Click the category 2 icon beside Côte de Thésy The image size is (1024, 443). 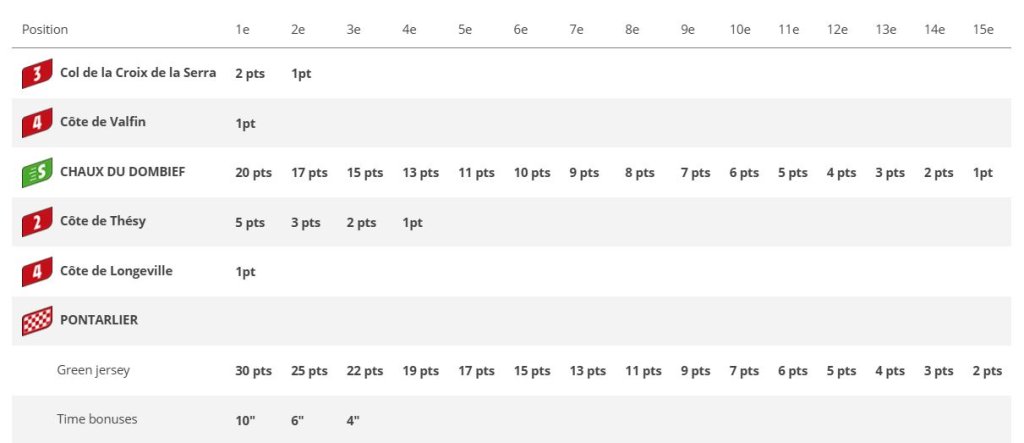coord(37,222)
